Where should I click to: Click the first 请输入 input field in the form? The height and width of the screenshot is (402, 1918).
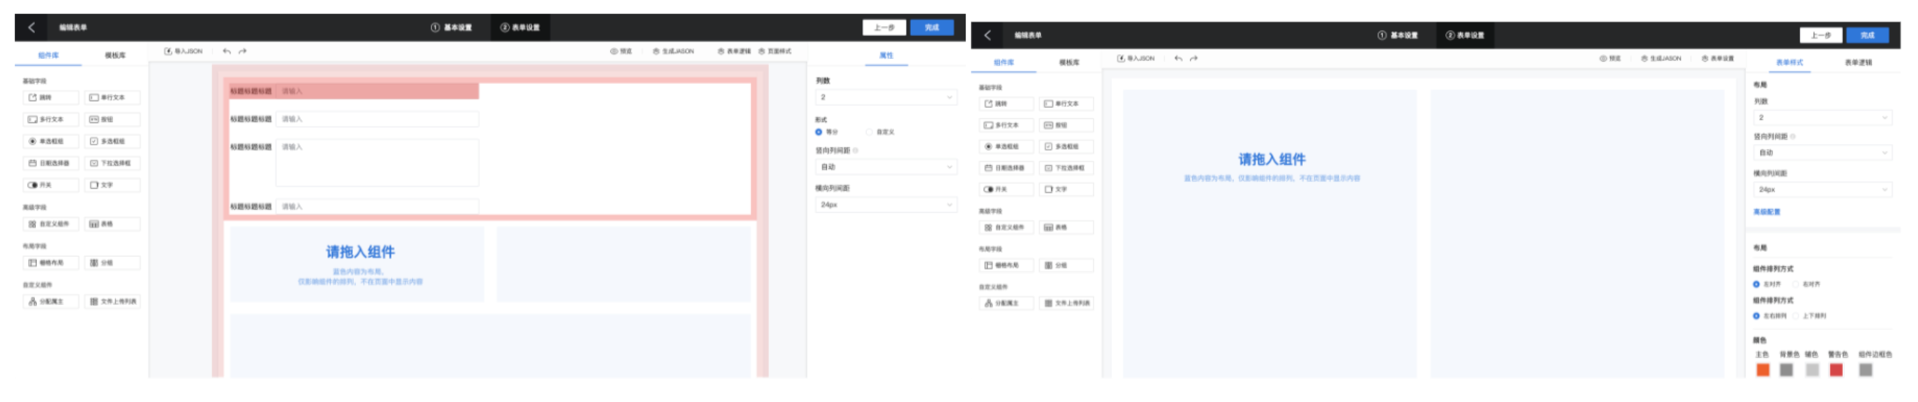(x=377, y=91)
